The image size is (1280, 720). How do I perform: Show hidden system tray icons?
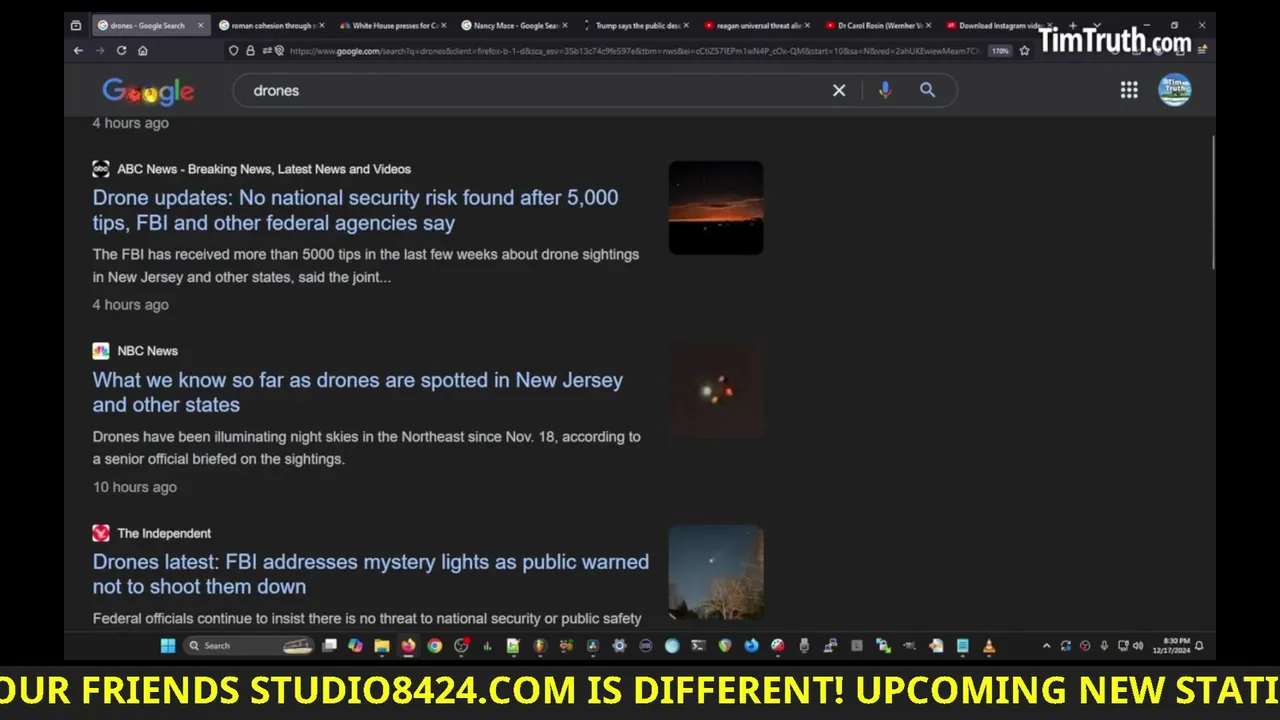tap(1047, 646)
